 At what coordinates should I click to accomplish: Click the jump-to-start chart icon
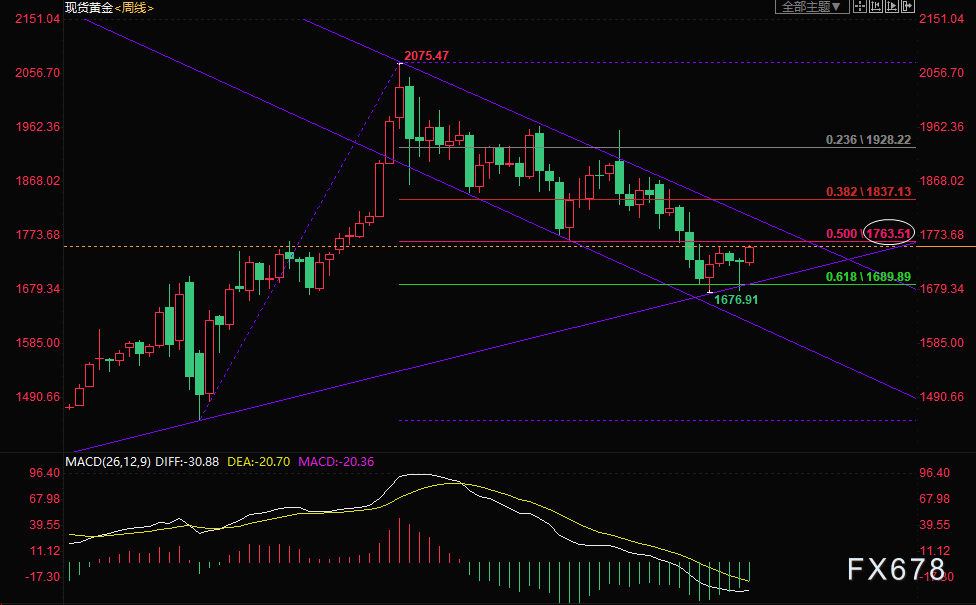pos(876,7)
